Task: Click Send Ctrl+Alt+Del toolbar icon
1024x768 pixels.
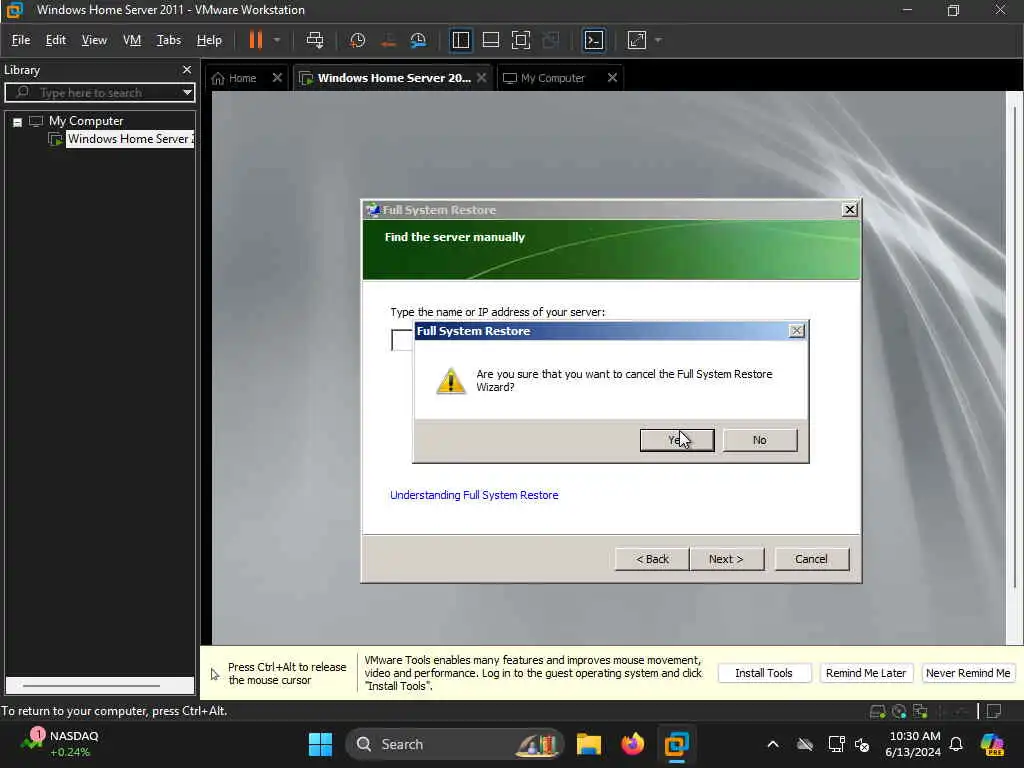Action: pos(315,40)
